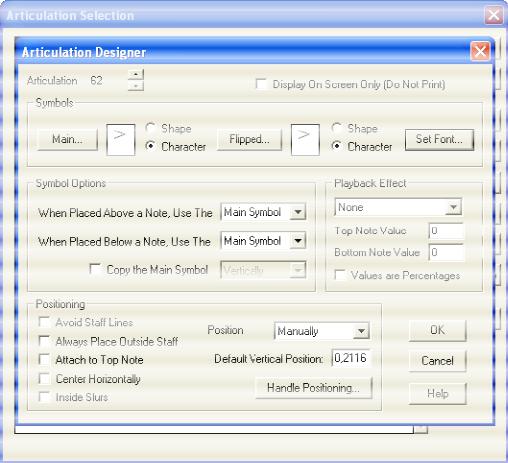Enable Display On Screen Only checkbox
This screenshot has width=508, height=463.
[261, 84]
